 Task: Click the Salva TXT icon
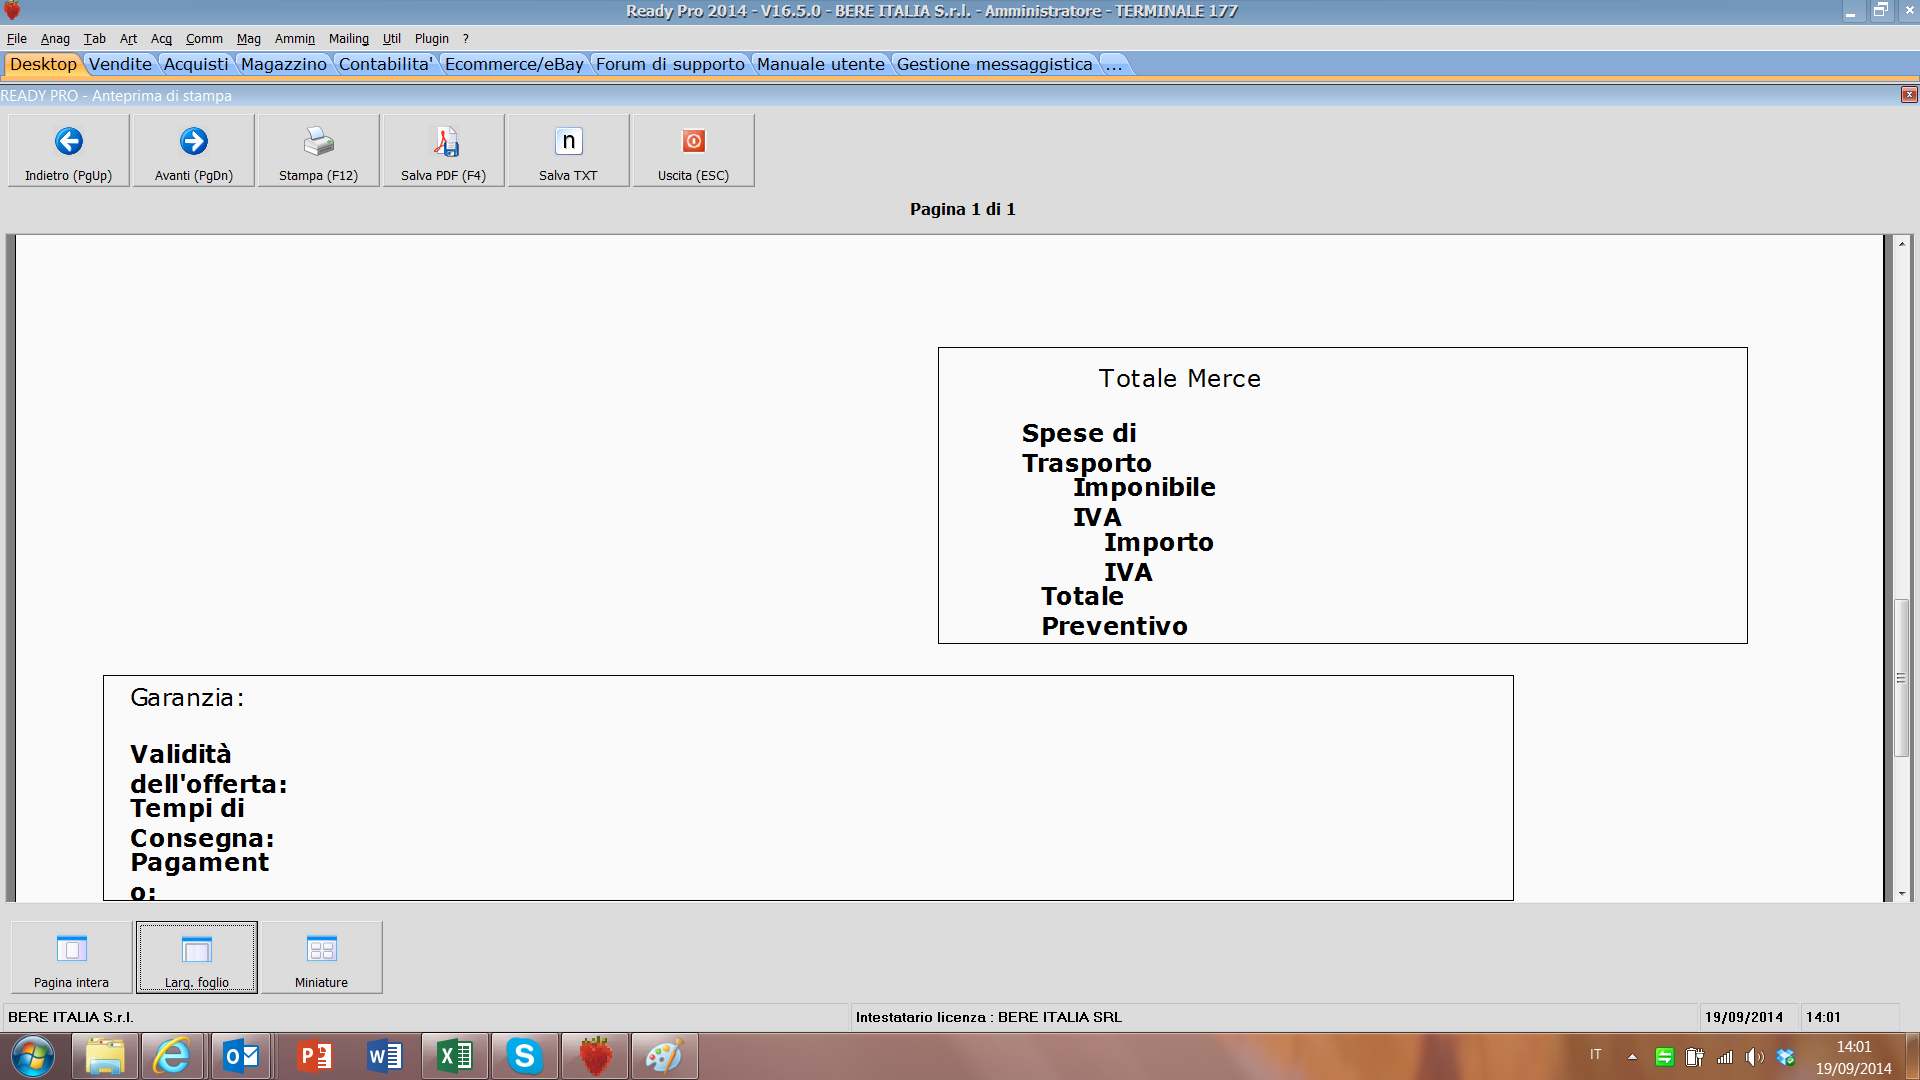point(568,142)
